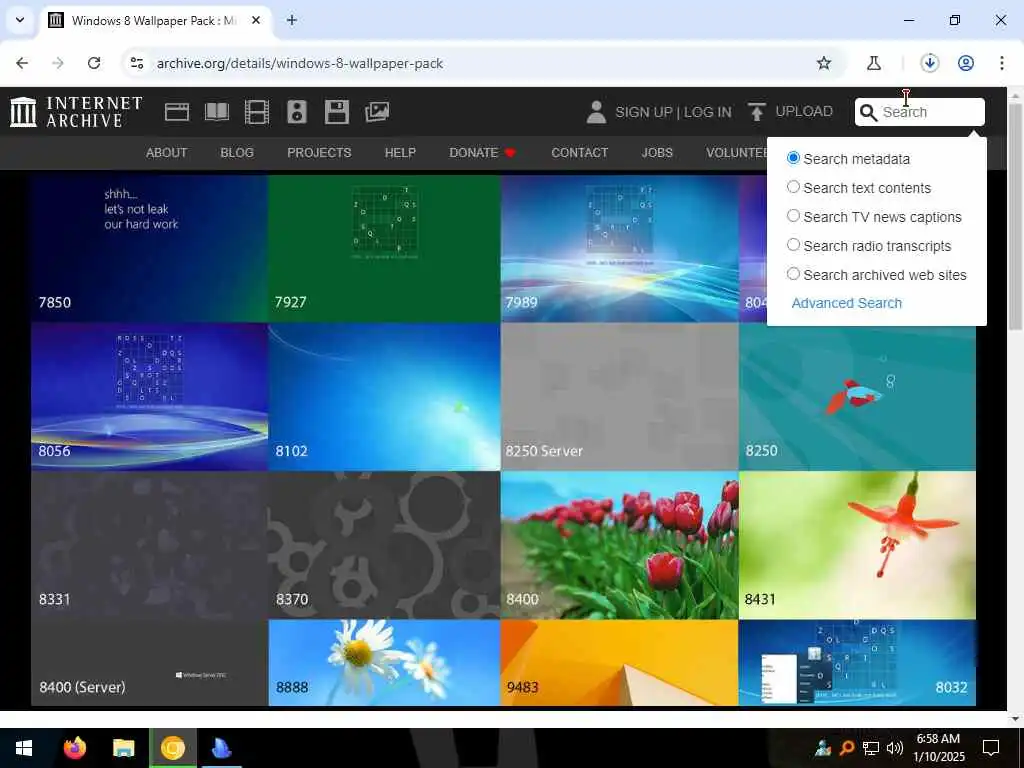Screen dimensions: 1024x768
Task: Open the 8250 betta fish thumbnail
Action: 857,397
